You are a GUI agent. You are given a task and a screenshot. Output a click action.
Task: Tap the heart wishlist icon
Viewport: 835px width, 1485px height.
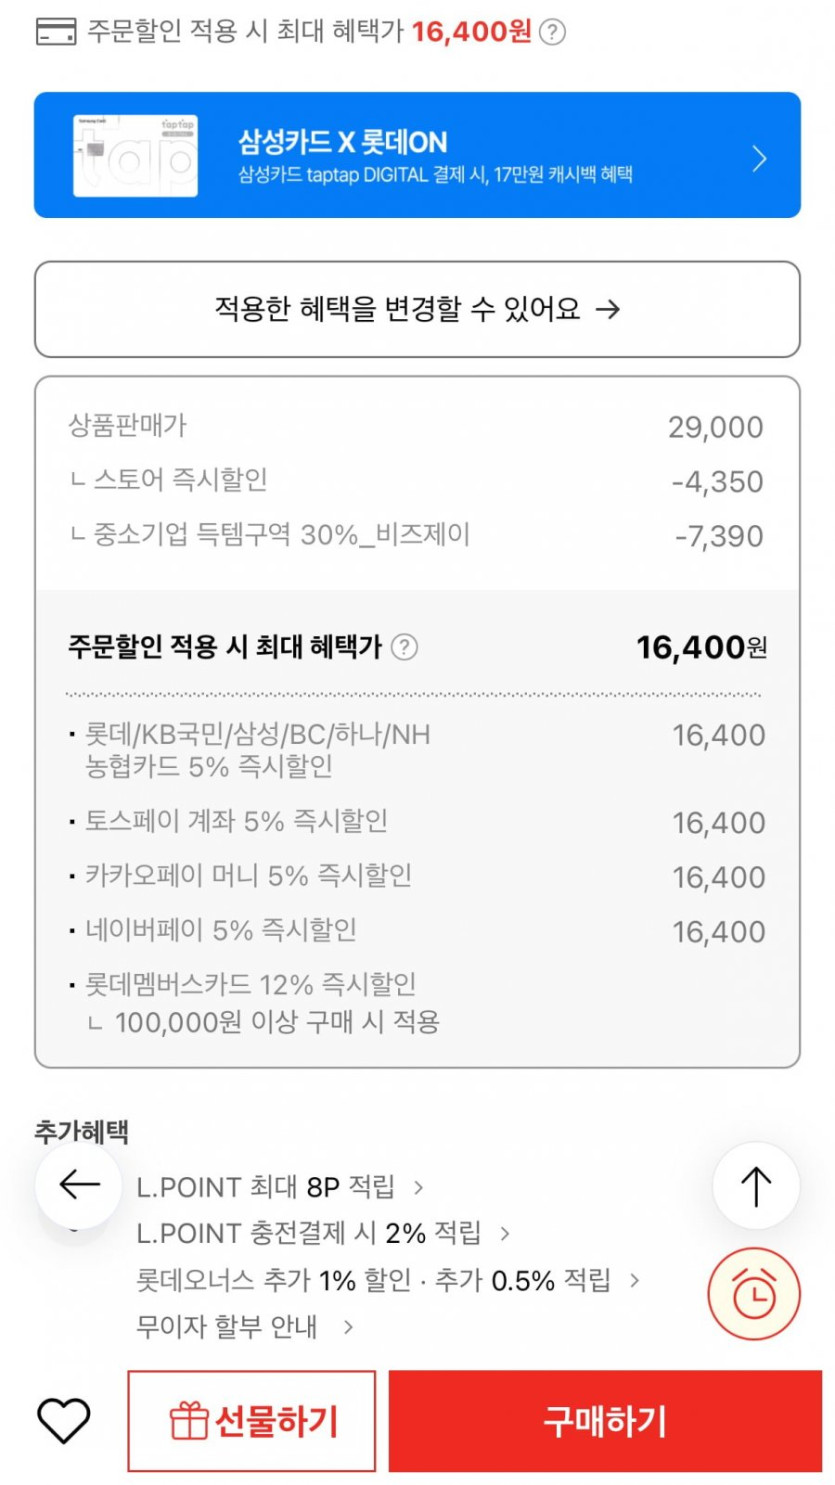63,1420
